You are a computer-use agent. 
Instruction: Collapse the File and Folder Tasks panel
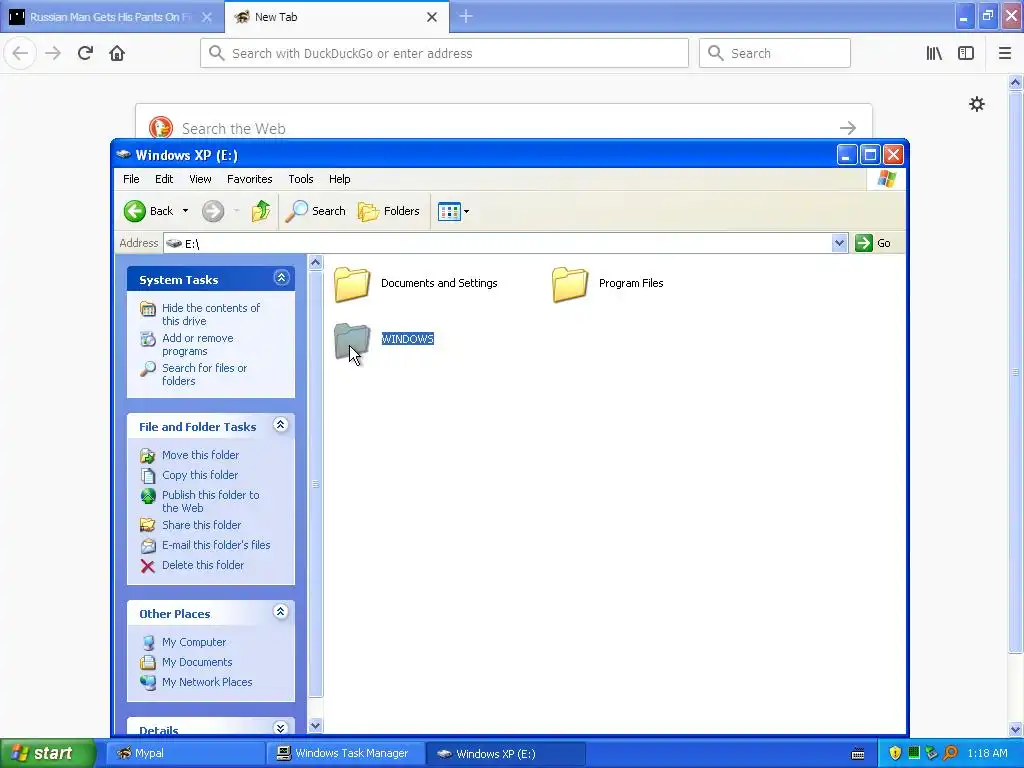click(281, 425)
